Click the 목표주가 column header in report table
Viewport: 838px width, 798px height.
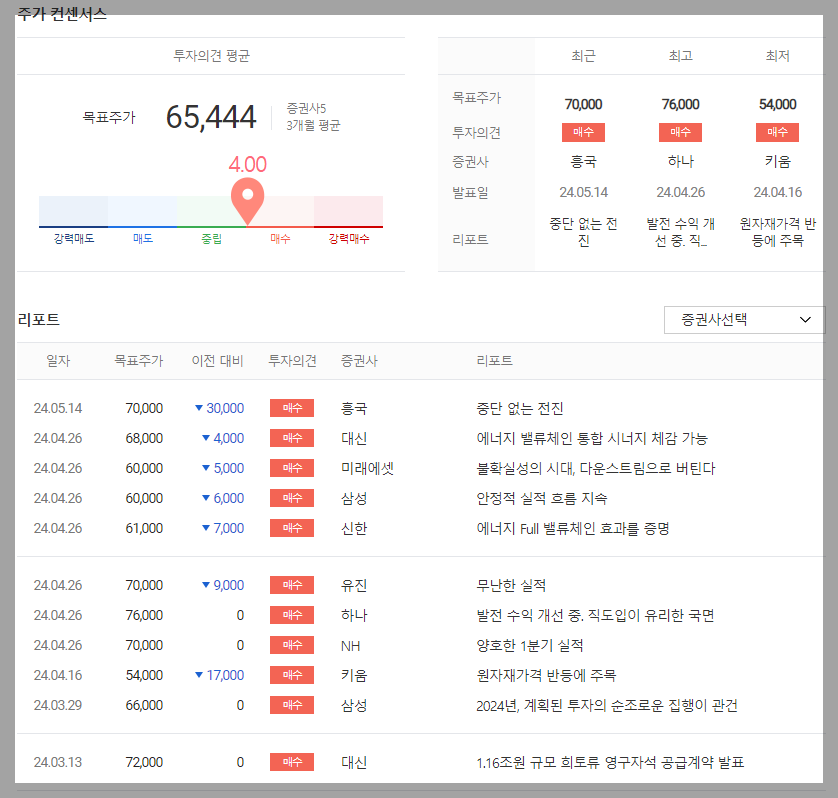click(x=138, y=361)
